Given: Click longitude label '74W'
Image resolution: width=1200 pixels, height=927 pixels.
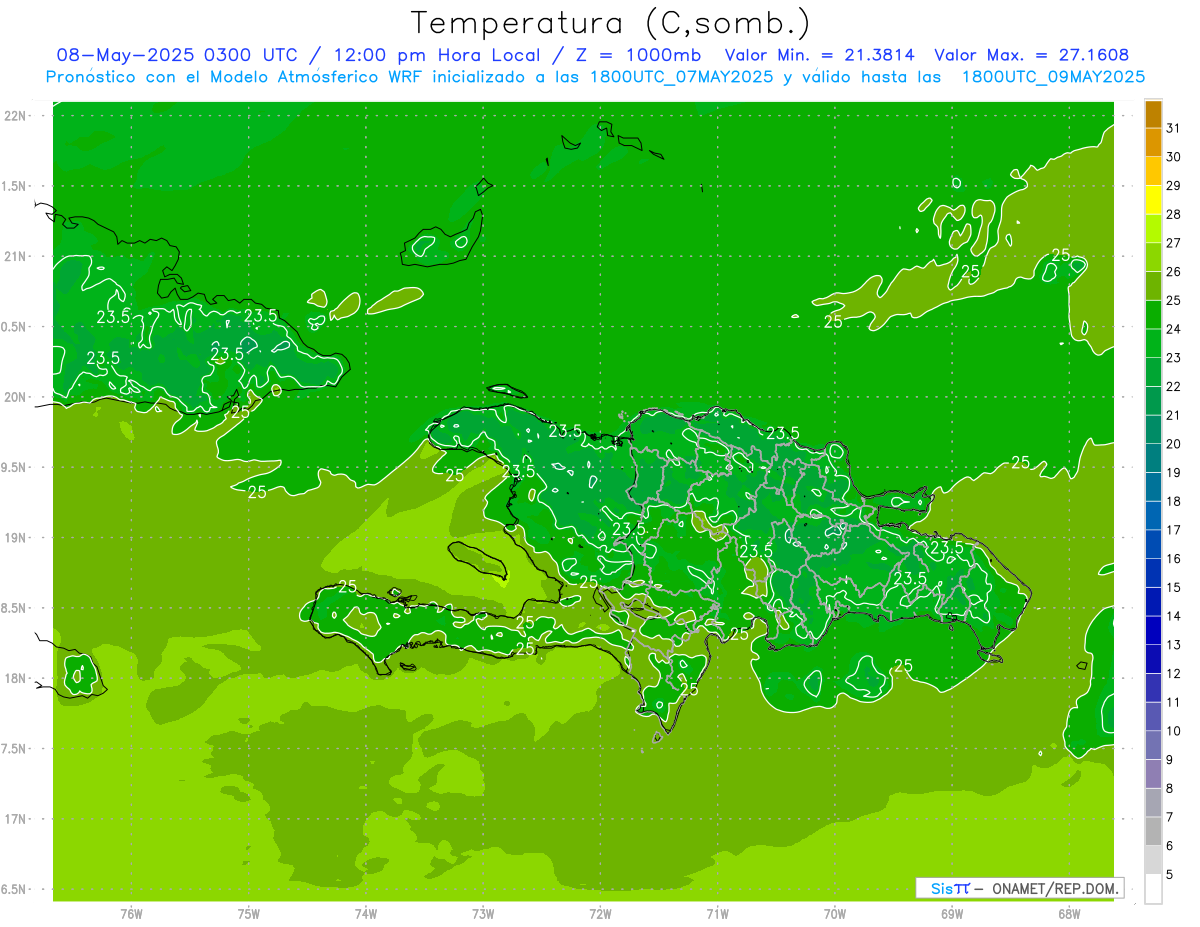Looking at the screenshot, I should [x=366, y=914].
